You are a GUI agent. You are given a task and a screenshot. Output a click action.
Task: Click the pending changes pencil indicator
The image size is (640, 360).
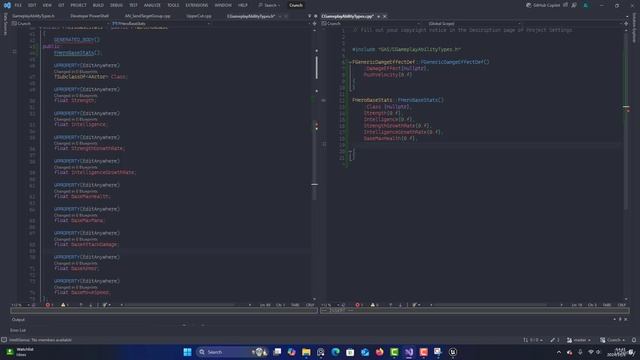point(555,340)
